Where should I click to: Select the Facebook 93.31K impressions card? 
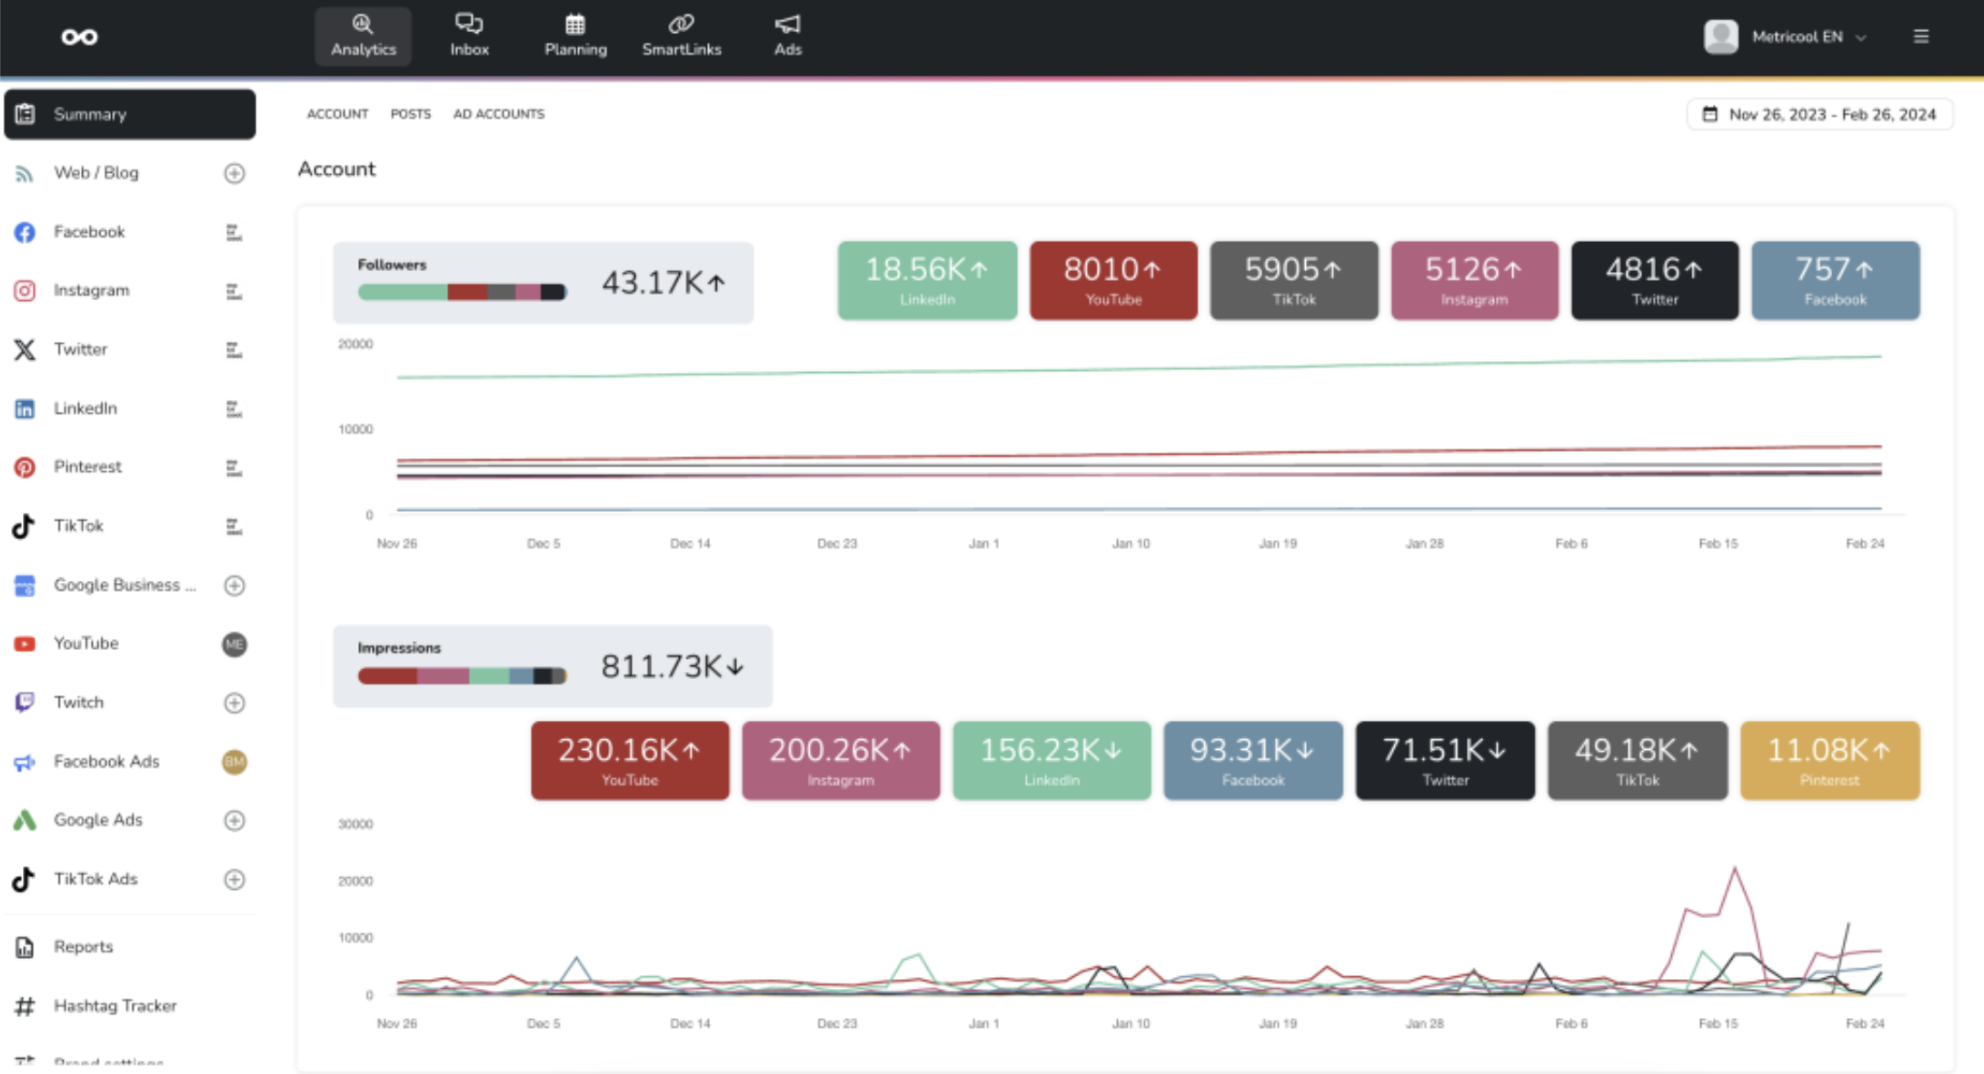1253,761
